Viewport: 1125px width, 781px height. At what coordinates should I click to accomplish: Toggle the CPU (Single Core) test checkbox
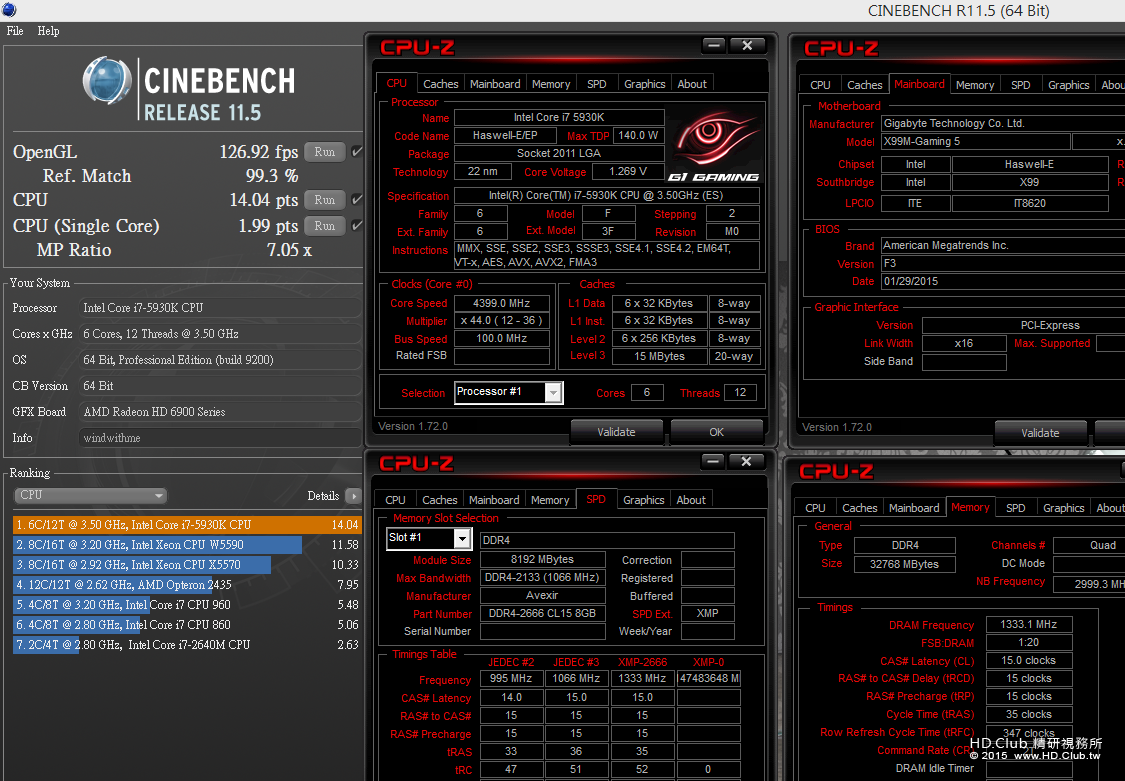(x=357, y=225)
